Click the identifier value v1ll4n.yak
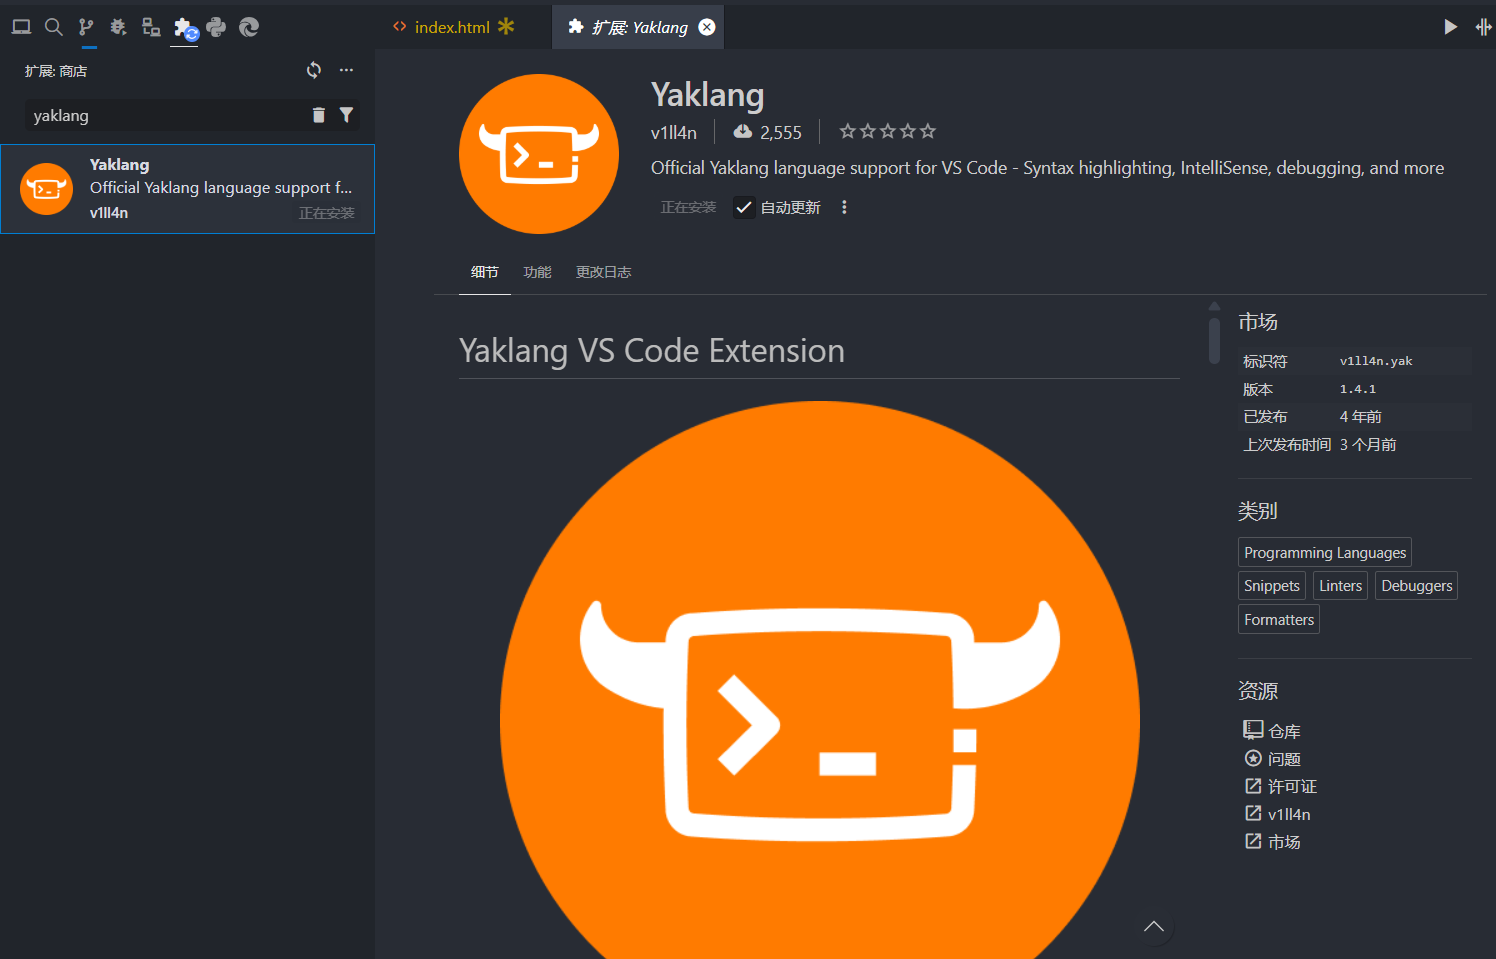The image size is (1496, 959). (1376, 361)
